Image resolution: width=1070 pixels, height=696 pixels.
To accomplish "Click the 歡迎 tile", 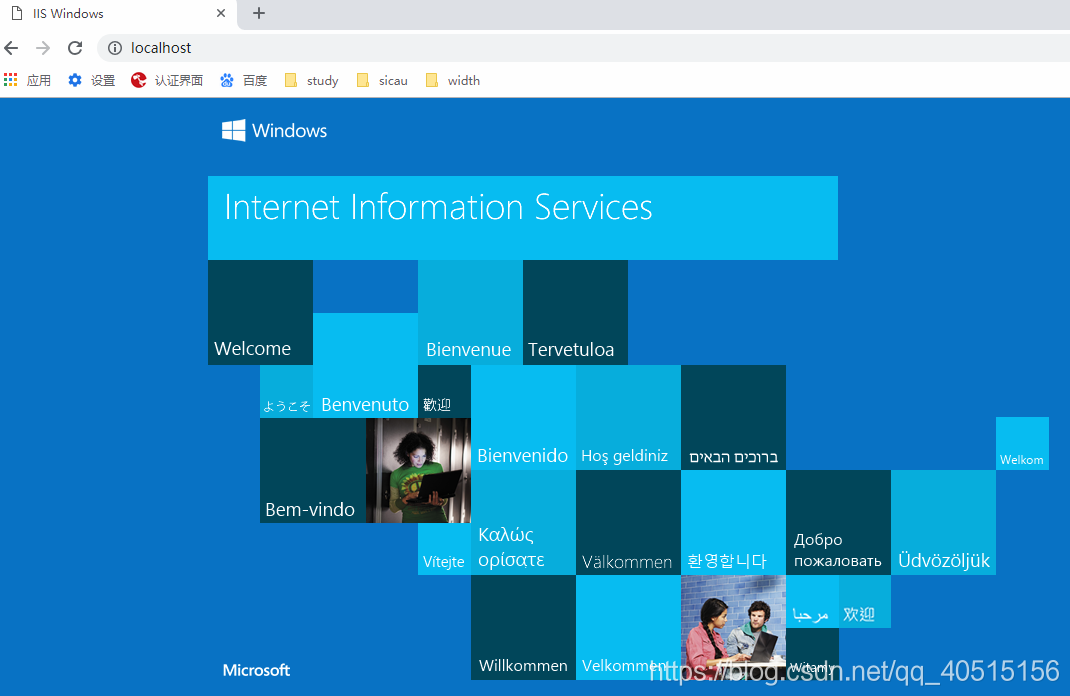I will pyautogui.click(x=444, y=392).
